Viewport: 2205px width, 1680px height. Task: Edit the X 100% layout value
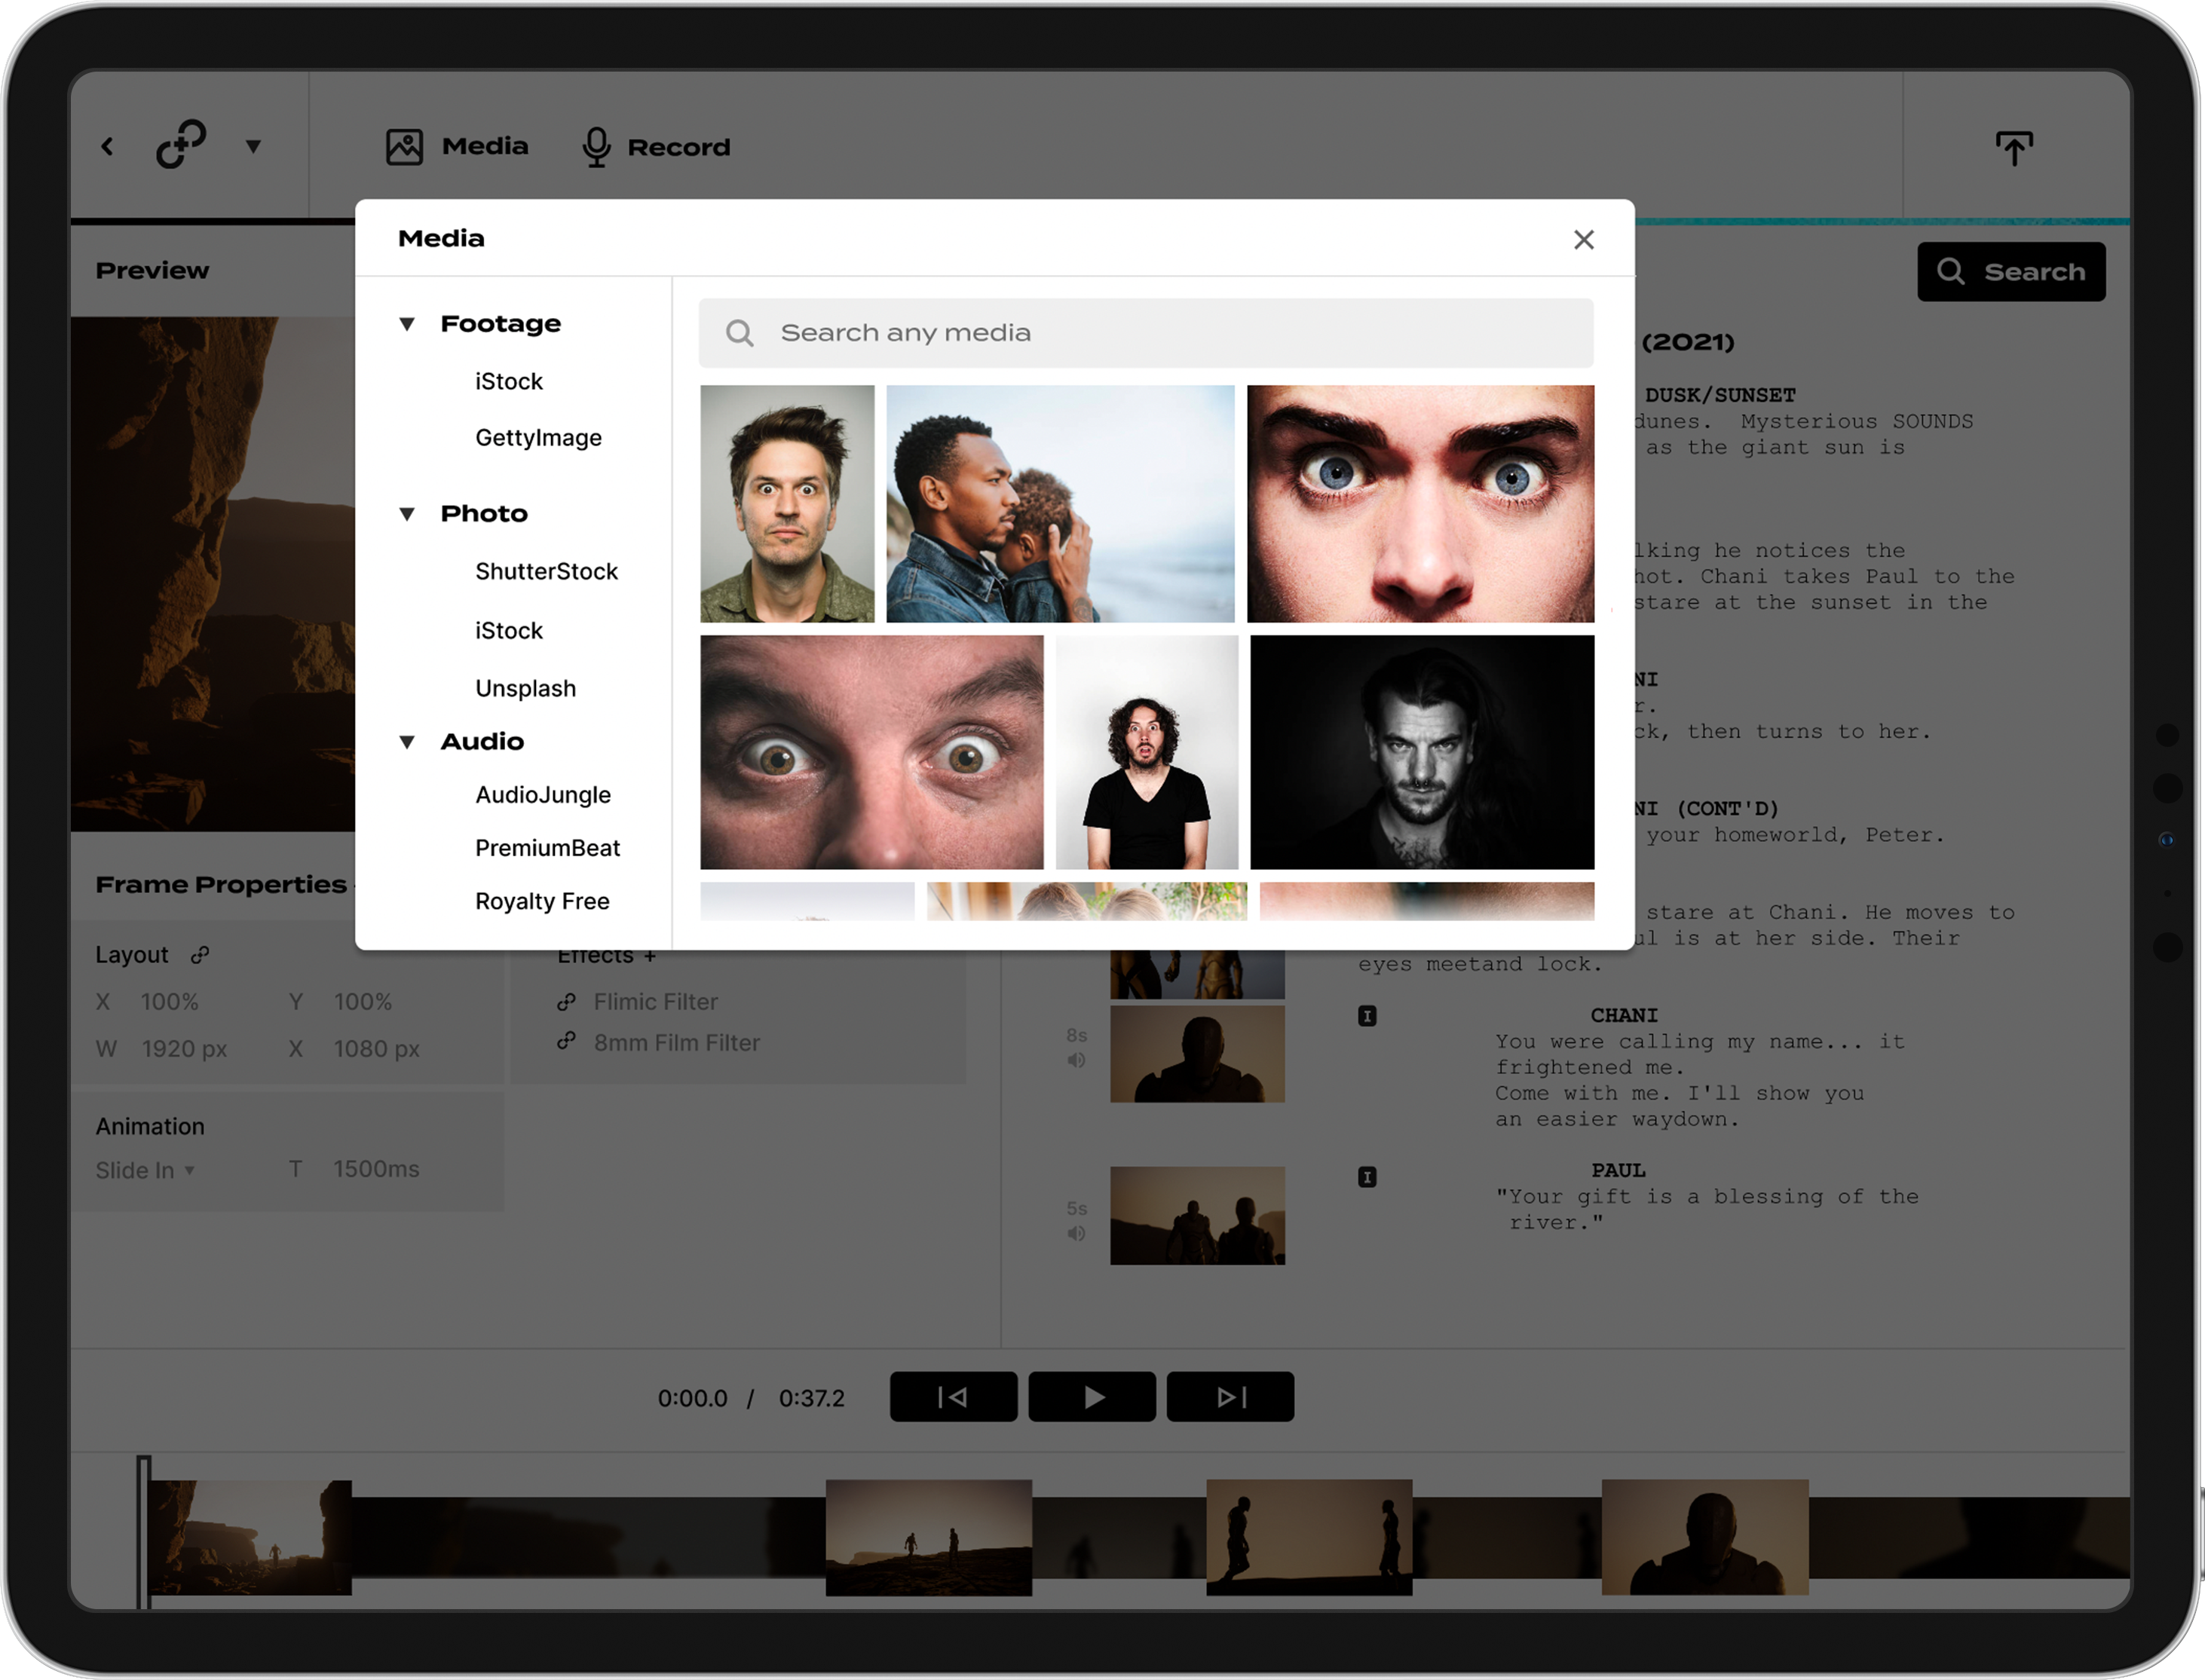point(169,1002)
